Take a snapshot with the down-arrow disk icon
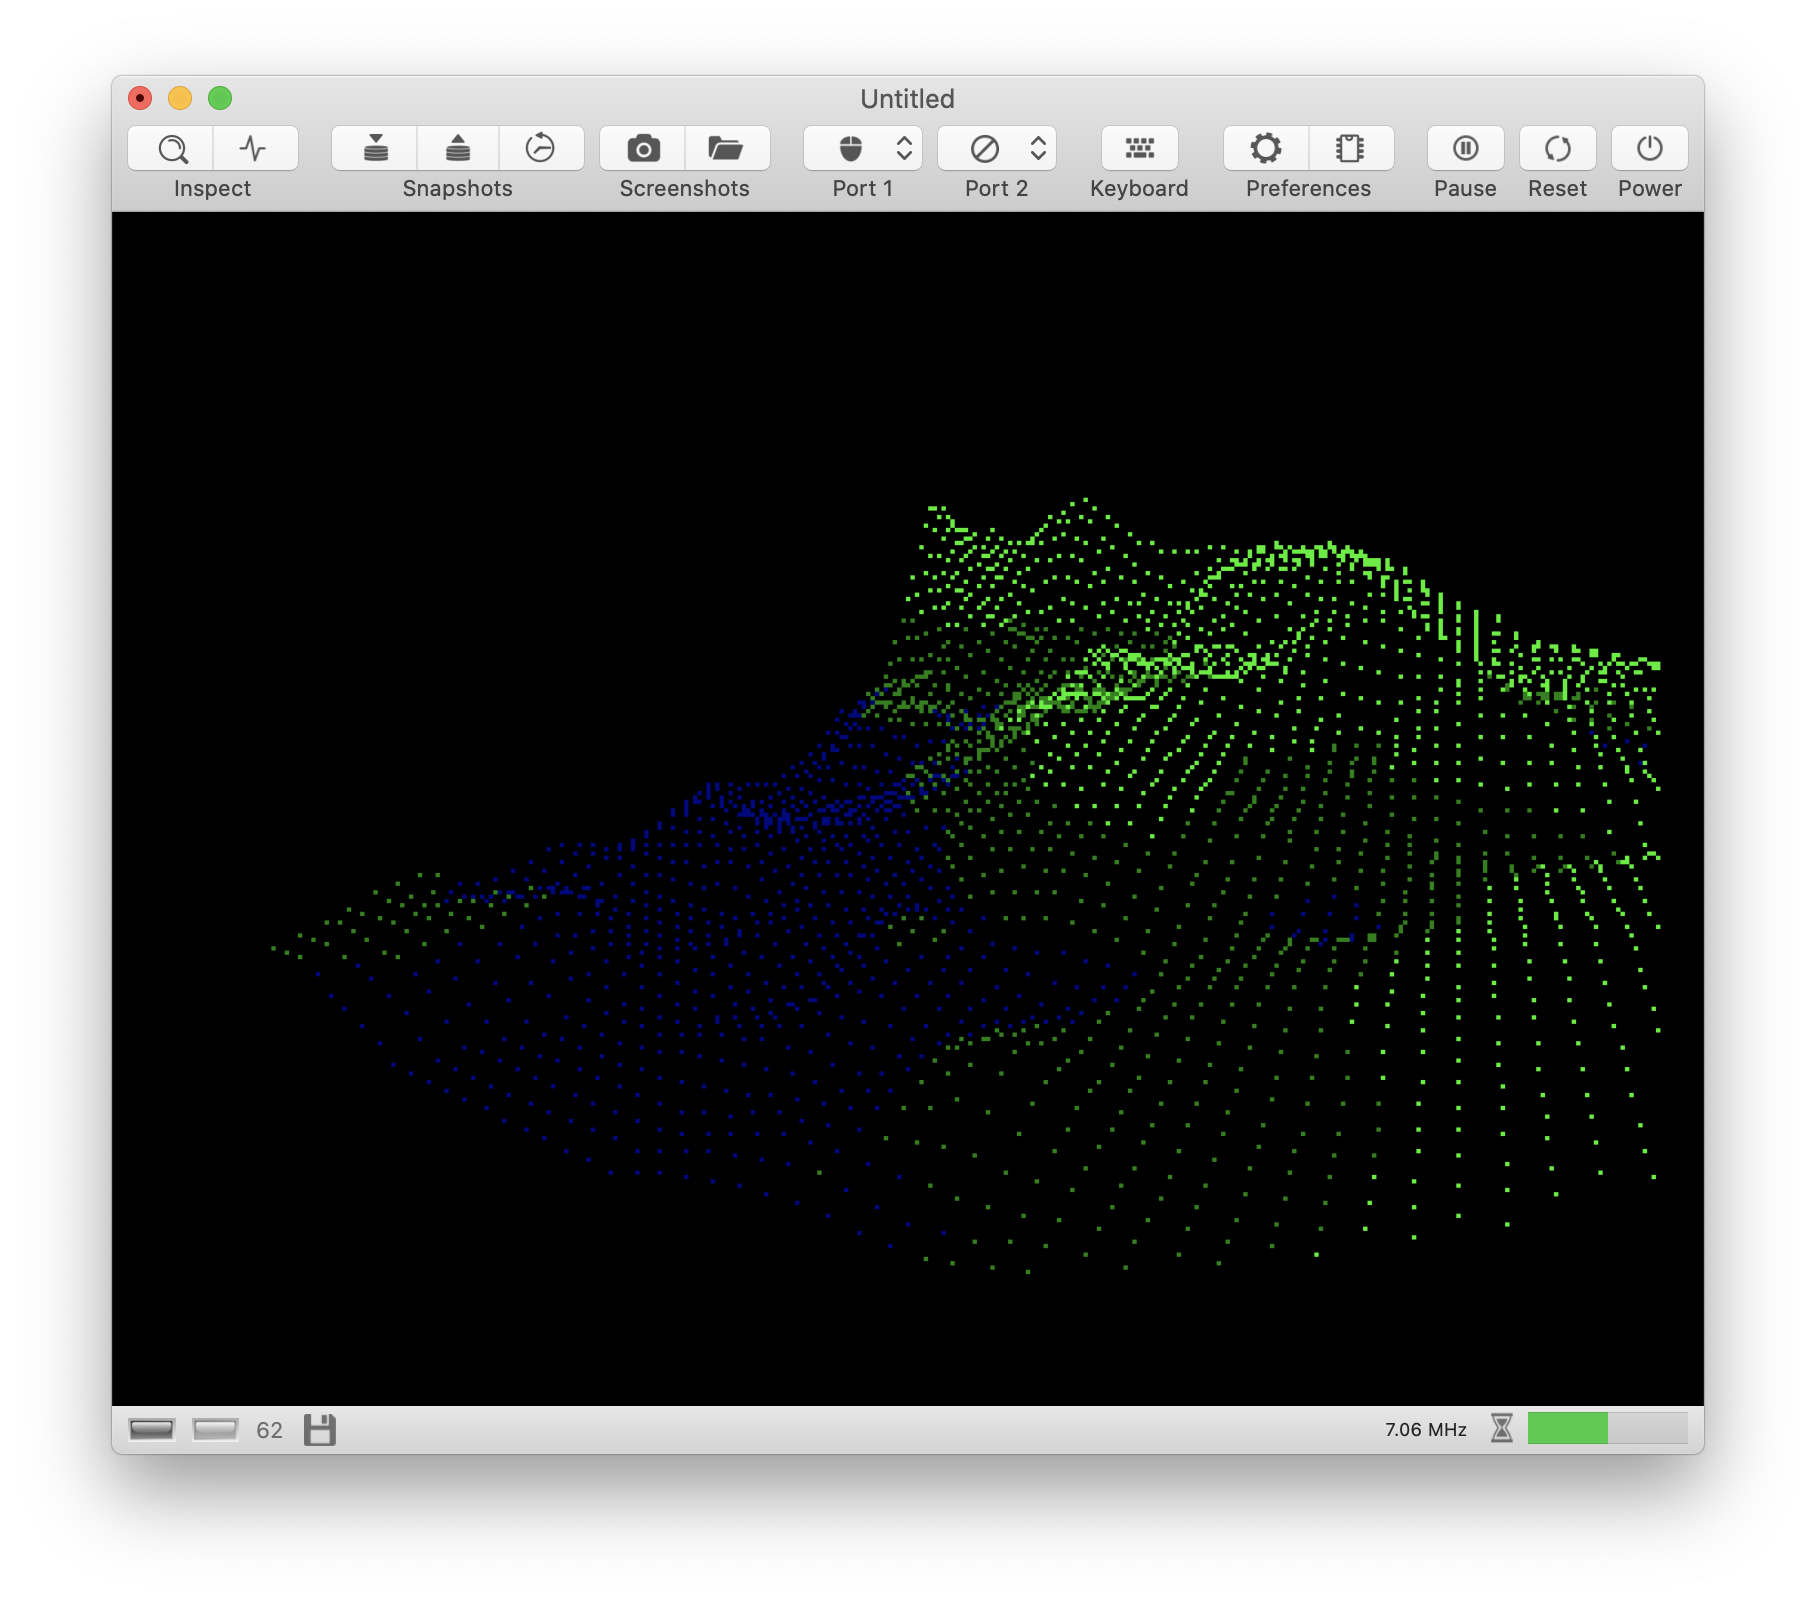Viewport: 1816px width, 1602px height. click(x=375, y=149)
